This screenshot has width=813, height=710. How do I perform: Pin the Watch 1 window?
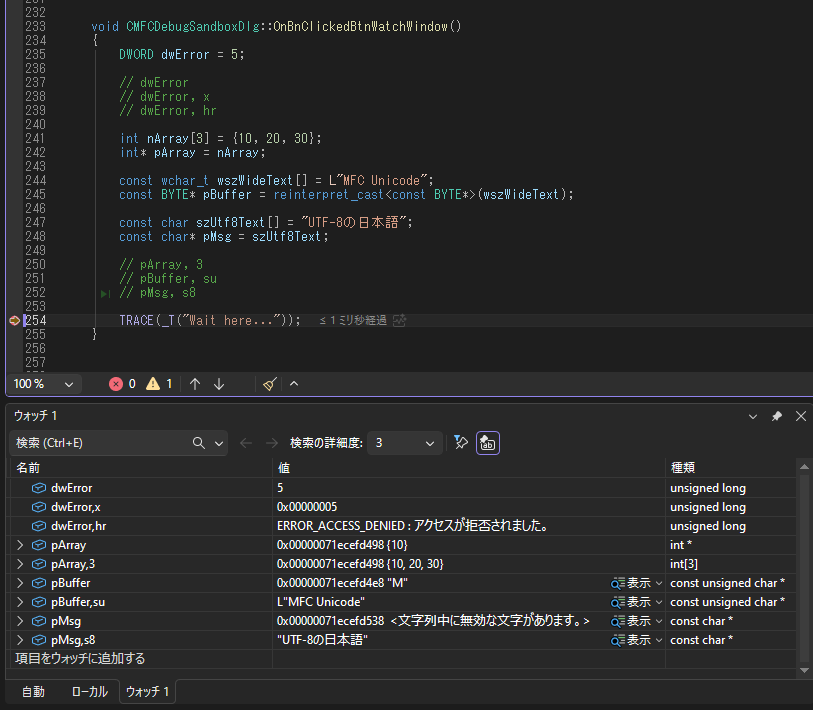click(777, 416)
